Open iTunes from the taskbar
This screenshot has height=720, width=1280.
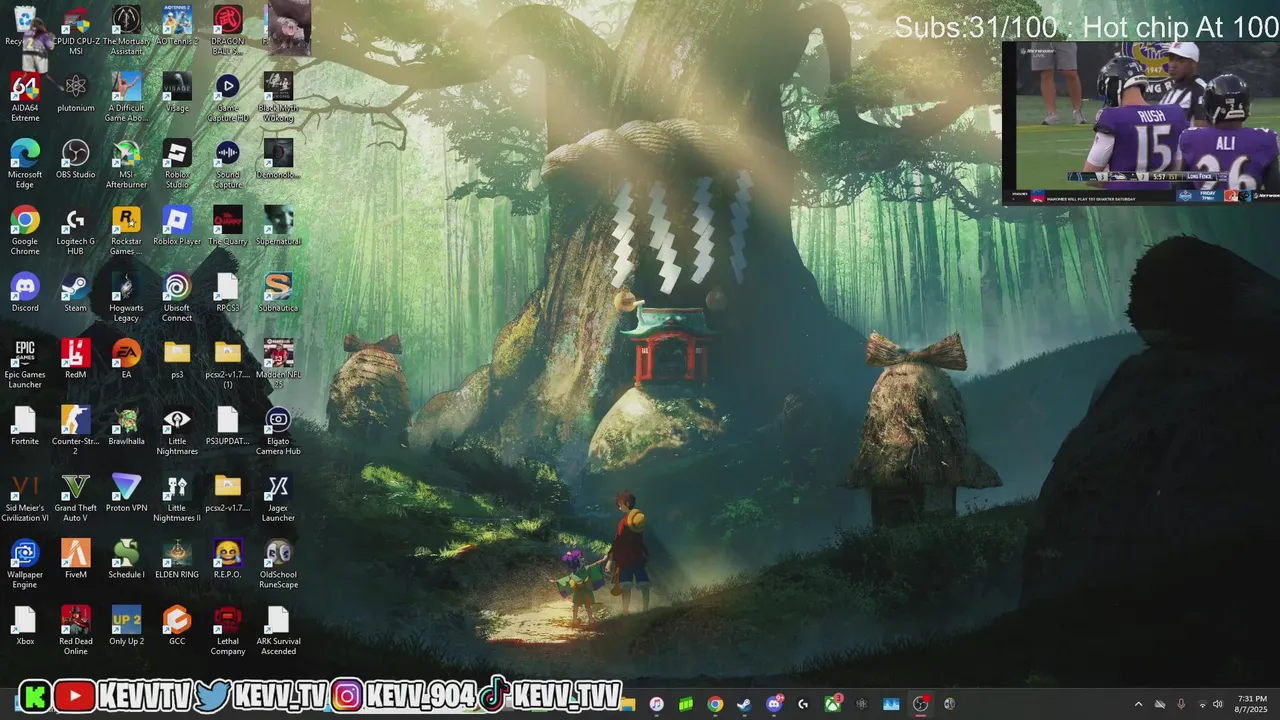pyautogui.click(x=656, y=704)
